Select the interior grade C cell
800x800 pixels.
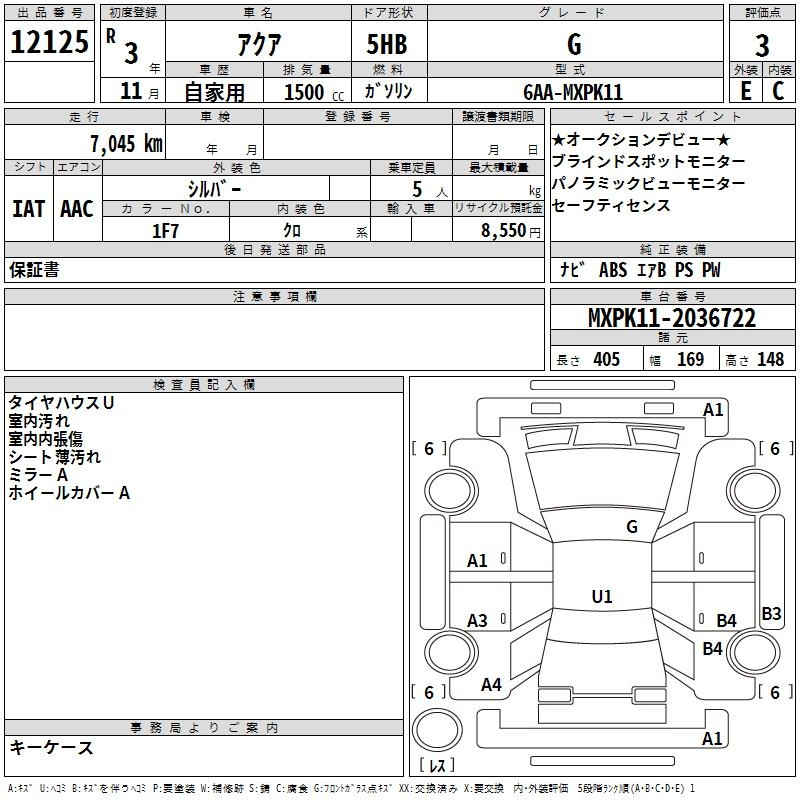(x=779, y=90)
